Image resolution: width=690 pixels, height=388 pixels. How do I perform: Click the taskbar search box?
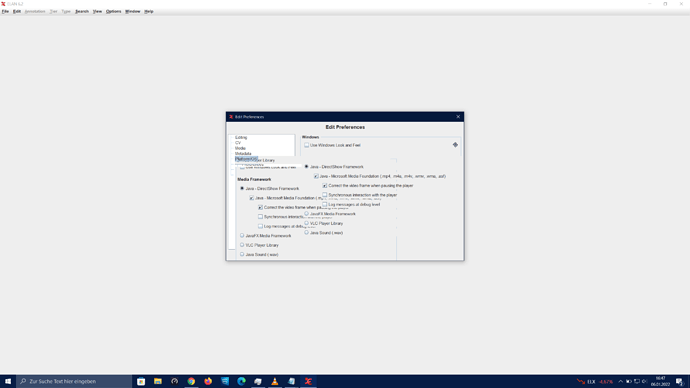coord(74,381)
